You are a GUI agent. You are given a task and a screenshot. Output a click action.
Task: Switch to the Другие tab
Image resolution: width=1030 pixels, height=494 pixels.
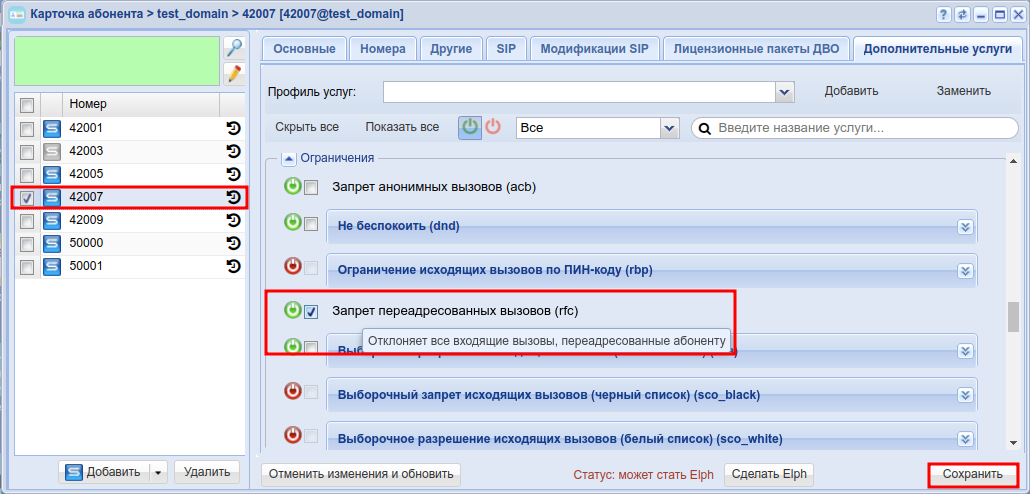[x=451, y=49]
